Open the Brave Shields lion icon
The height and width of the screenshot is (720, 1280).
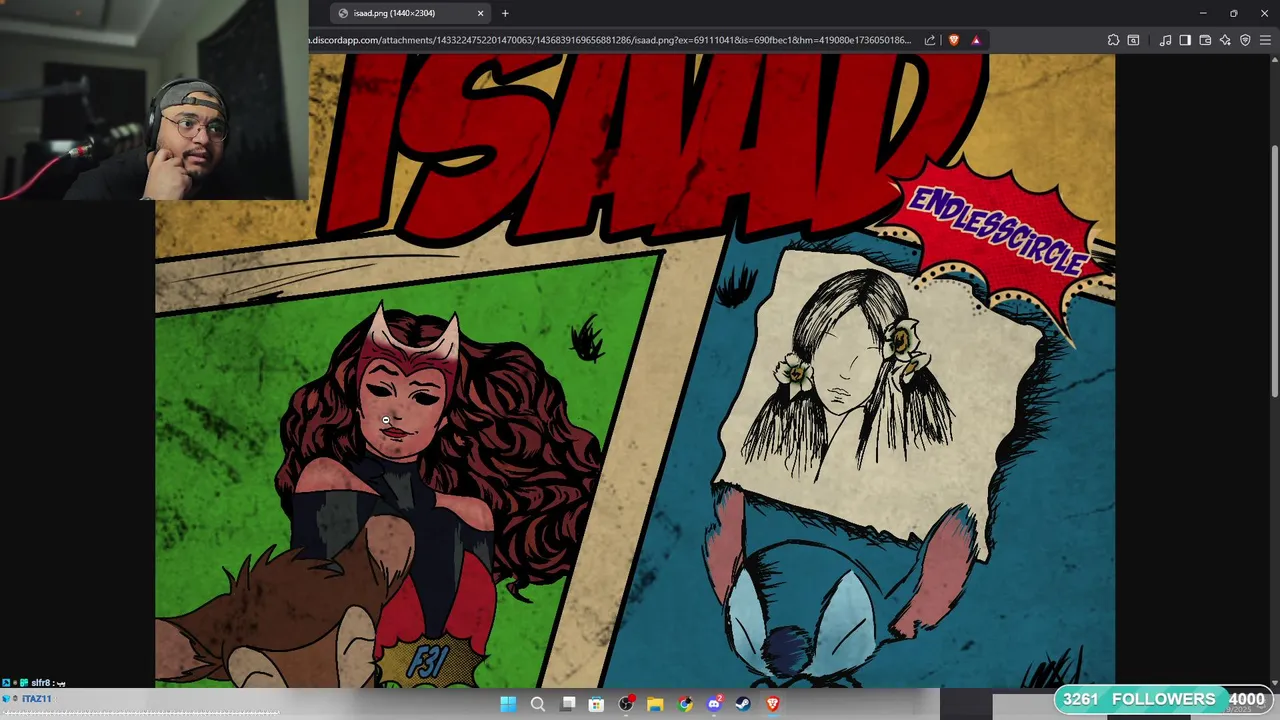(x=954, y=40)
